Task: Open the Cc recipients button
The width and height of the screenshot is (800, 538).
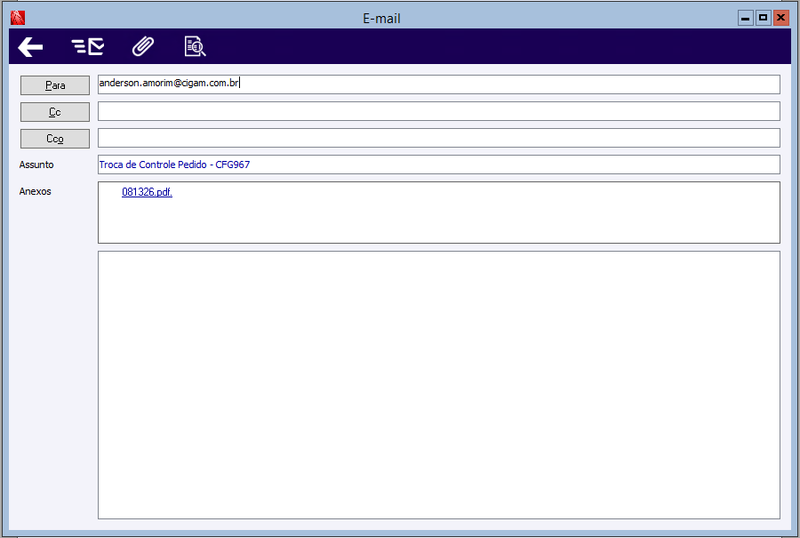Action: tap(55, 112)
